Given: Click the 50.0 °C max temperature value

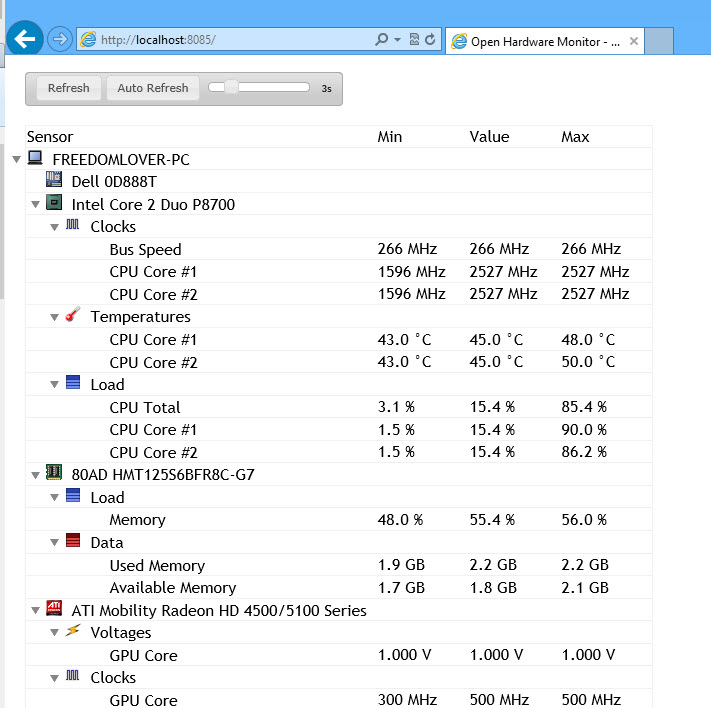Looking at the screenshot, I should point(588,362).
